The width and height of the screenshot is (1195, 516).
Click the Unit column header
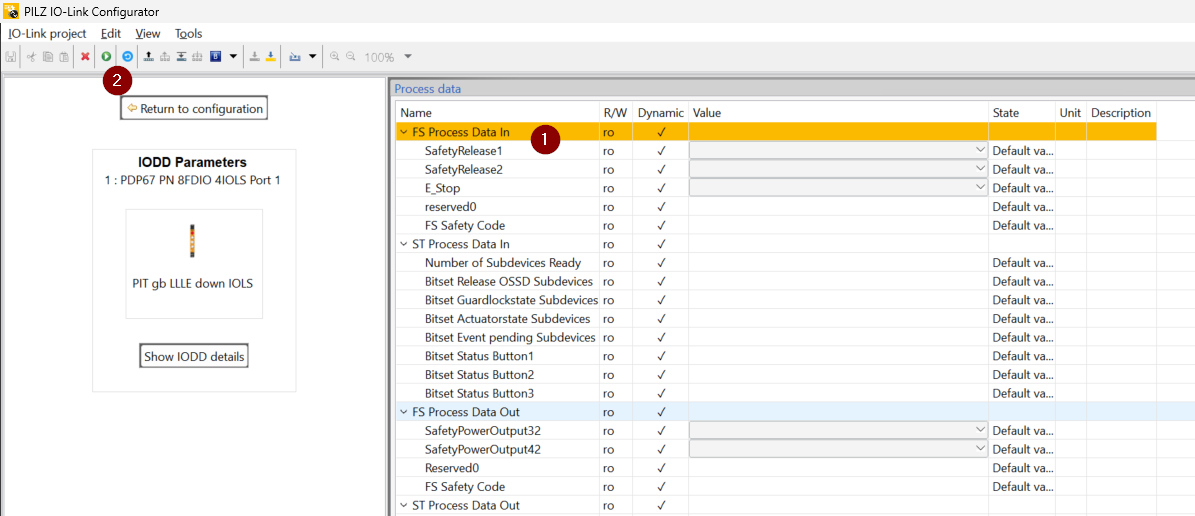click(x=1071, y=113)
